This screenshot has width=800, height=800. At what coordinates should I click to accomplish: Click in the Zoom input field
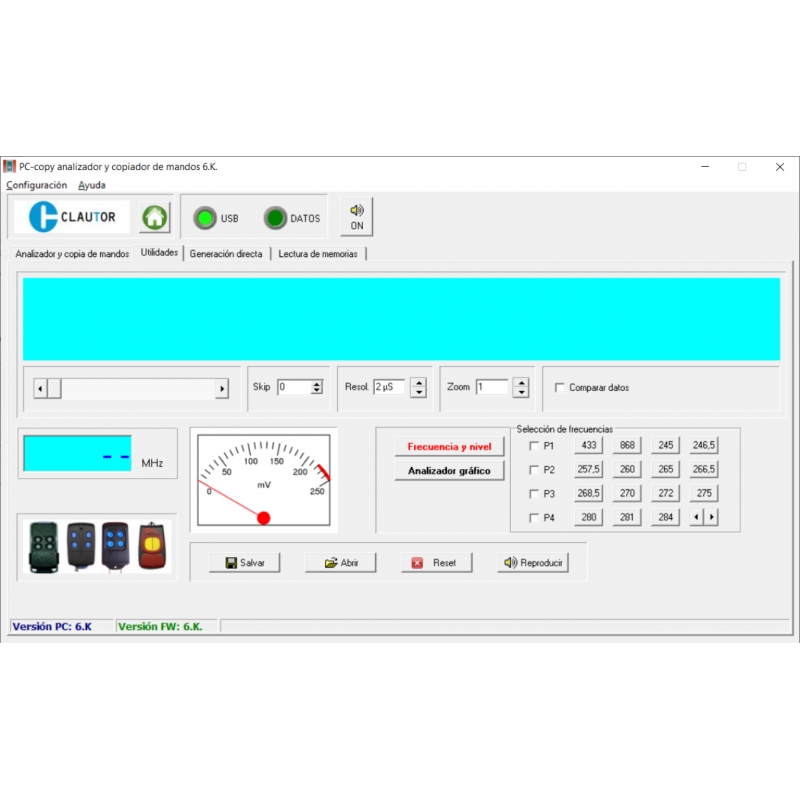pyautogui.click(x=492, y=387)
